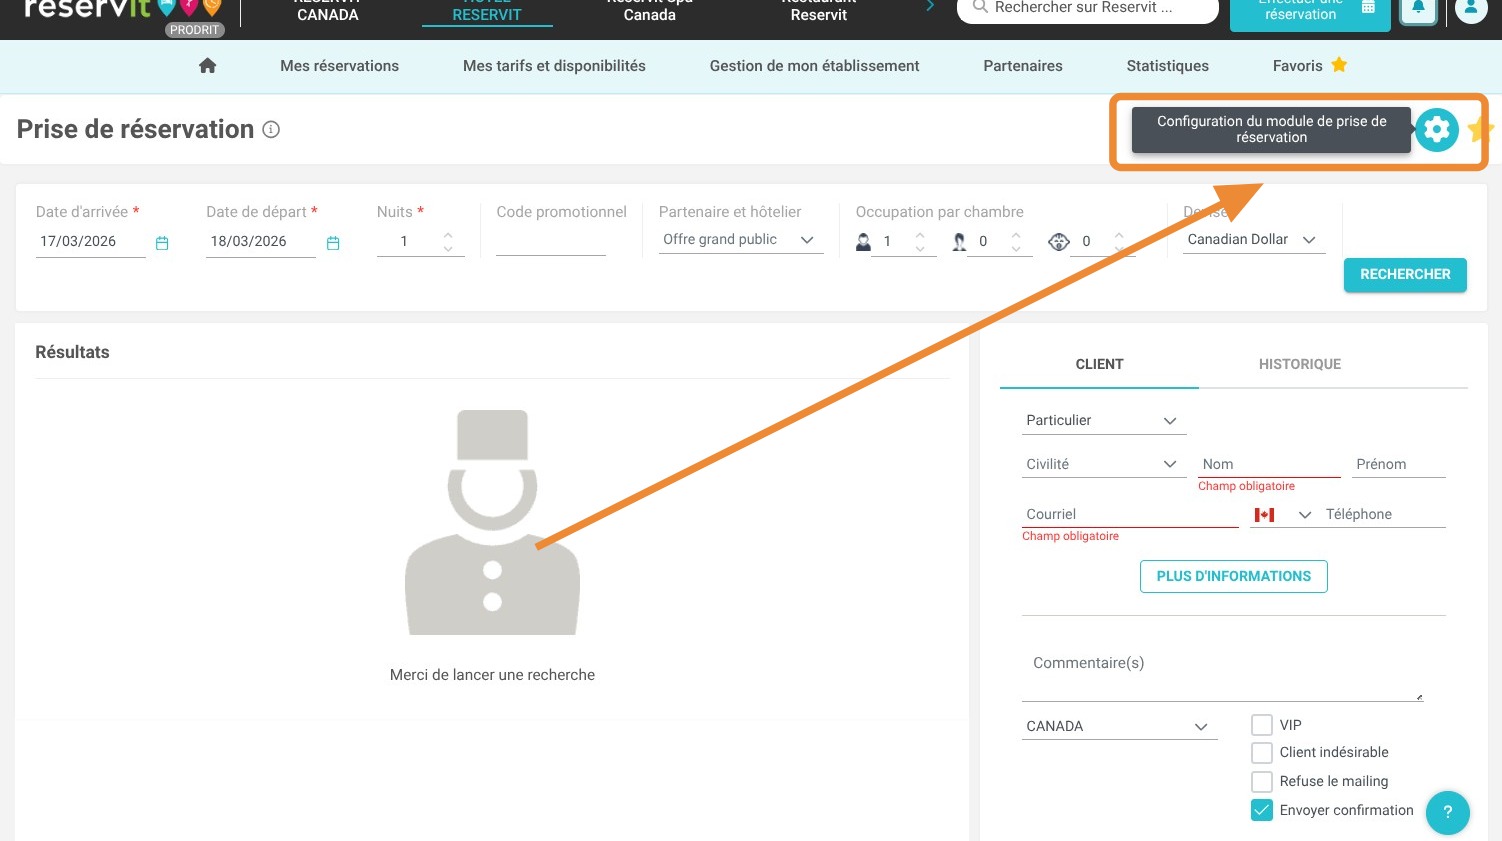Open the Statistiques menu
1502x841 pixels.
click(1167, 66)
